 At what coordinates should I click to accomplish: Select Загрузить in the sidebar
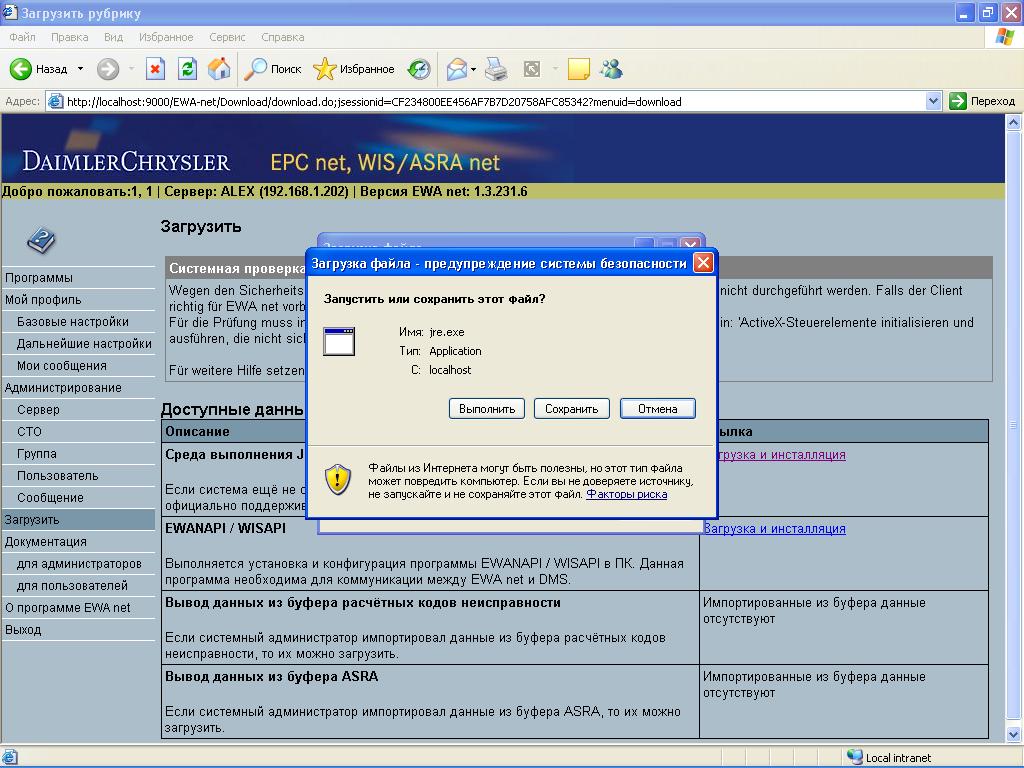pyautogui.click(x=78, y=520)
